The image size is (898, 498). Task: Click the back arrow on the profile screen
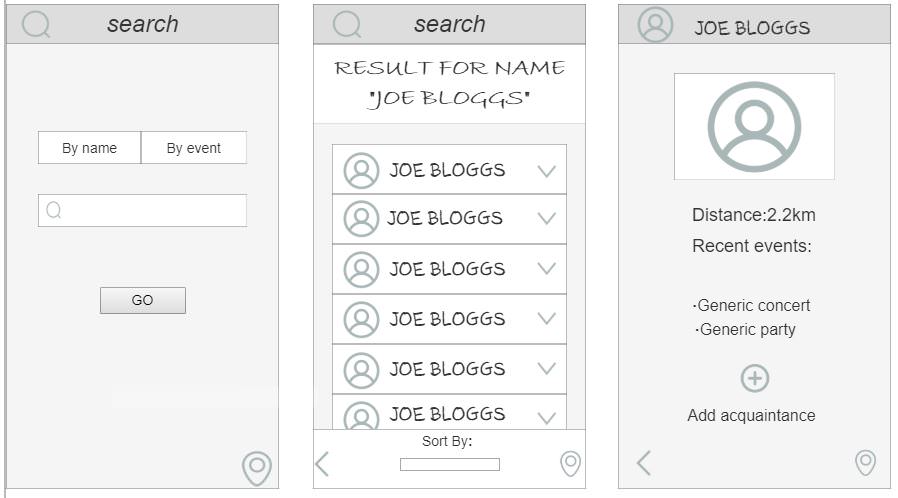[644, 463]
